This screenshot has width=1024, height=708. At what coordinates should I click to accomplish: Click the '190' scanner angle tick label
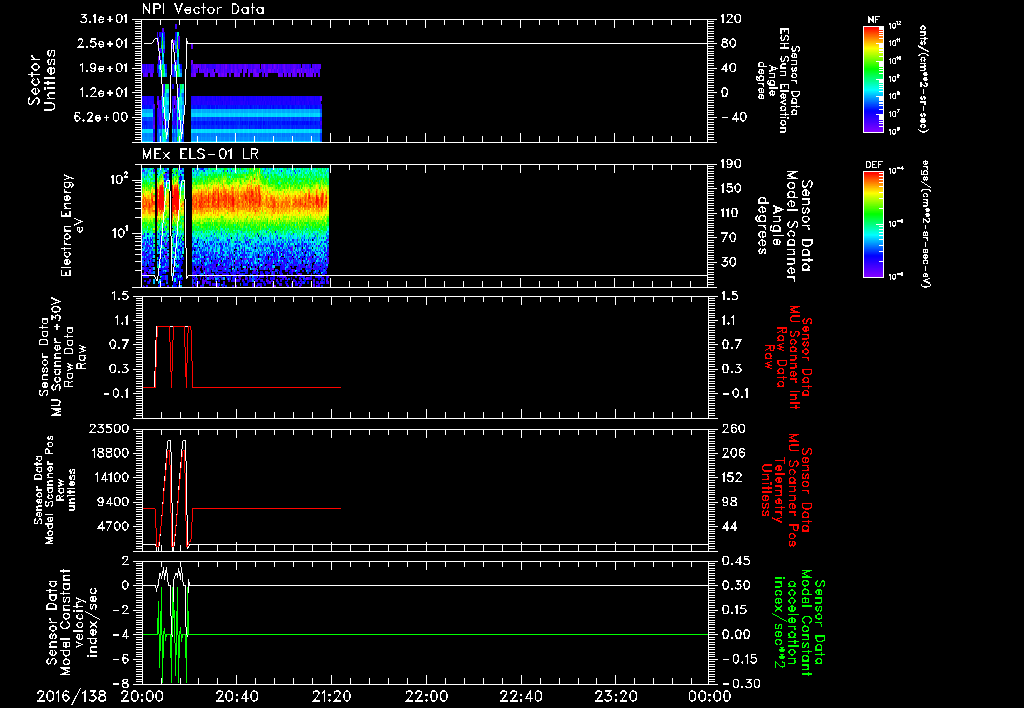click(x=731, y=164)
